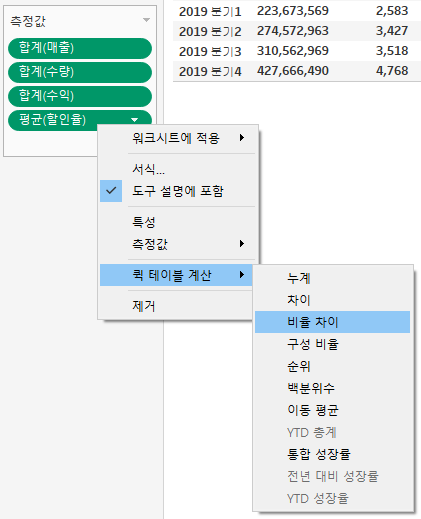
Task: Select the 합계(수량) pill
Action: (80, 72)
